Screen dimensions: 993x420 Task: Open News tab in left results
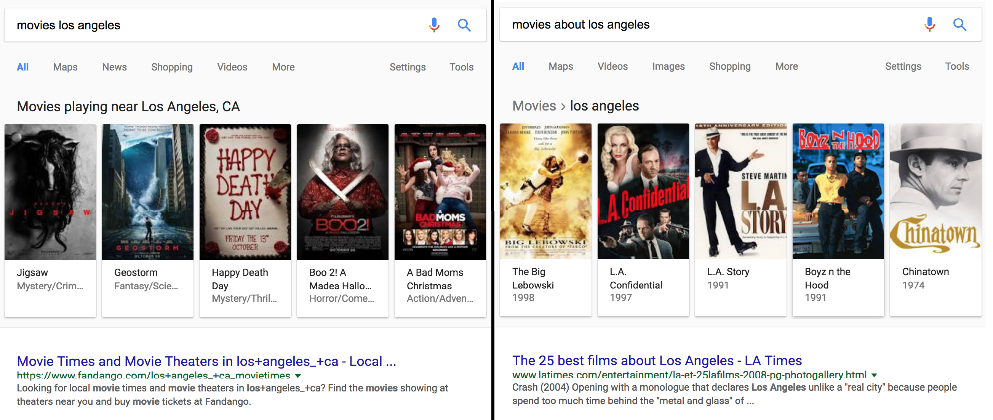tap(115, 67)
